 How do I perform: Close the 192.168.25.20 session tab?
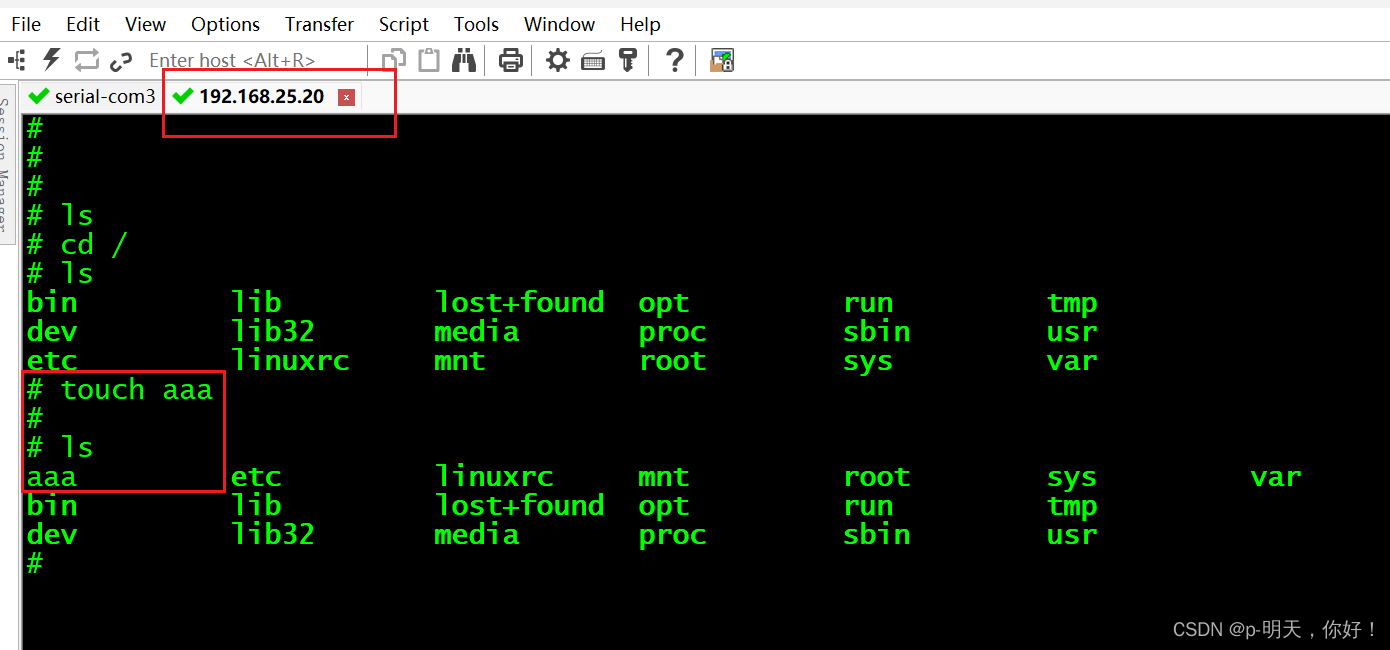[346, 97]
